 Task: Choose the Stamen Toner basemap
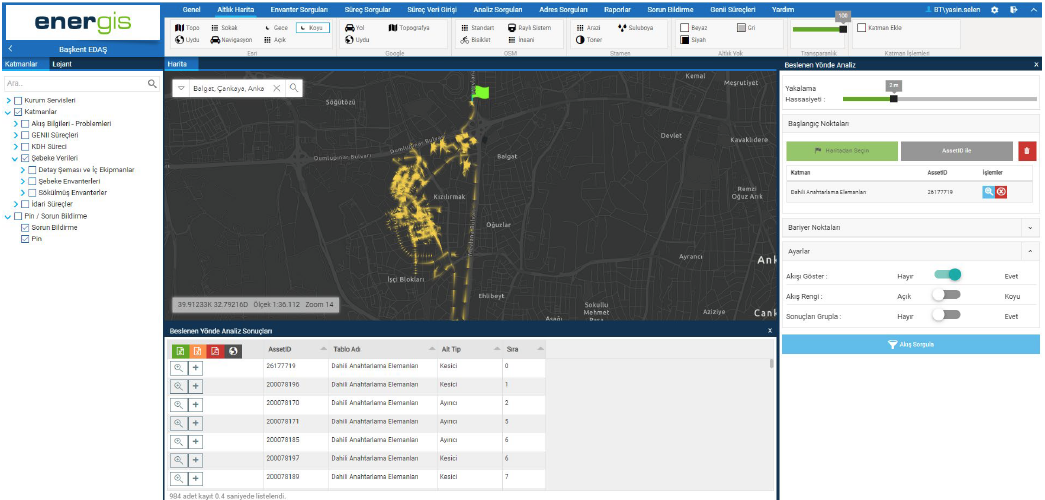coord(588,40)
